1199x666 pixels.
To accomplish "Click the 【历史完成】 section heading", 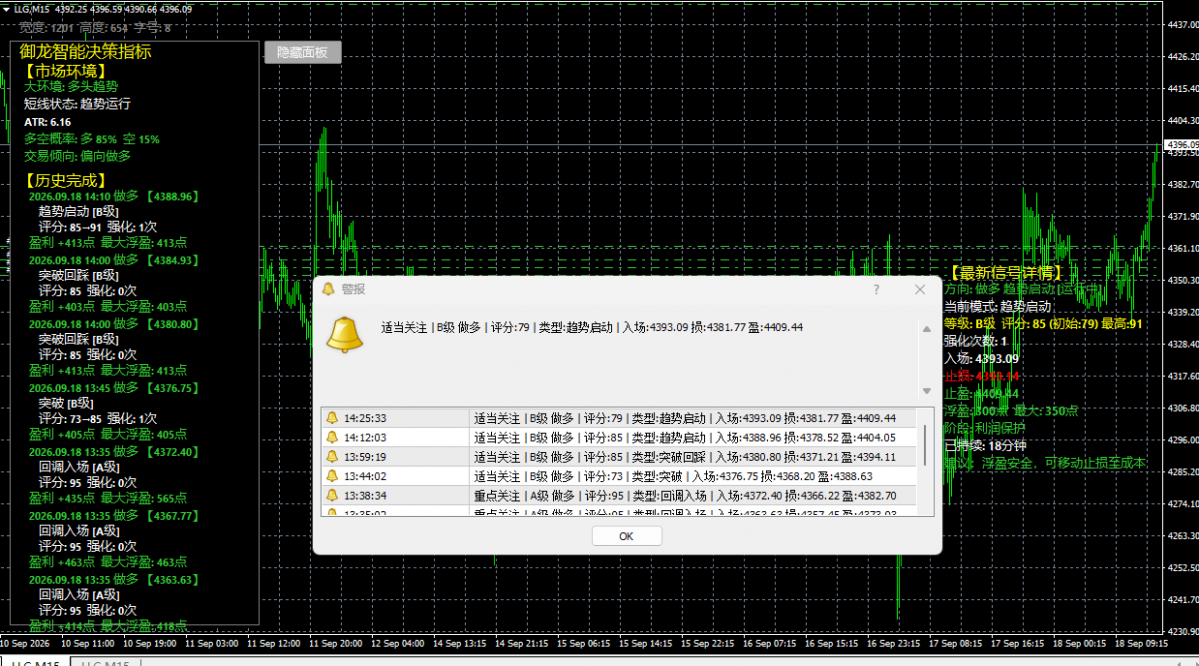I will (65, 180).
